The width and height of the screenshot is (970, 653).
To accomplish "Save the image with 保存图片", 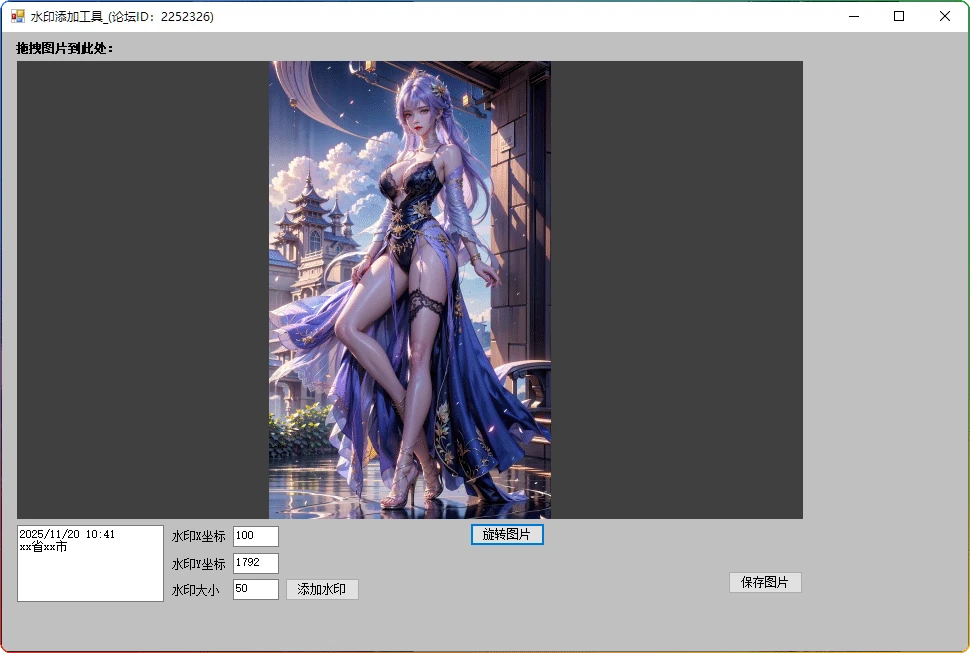I will [765, 583].
